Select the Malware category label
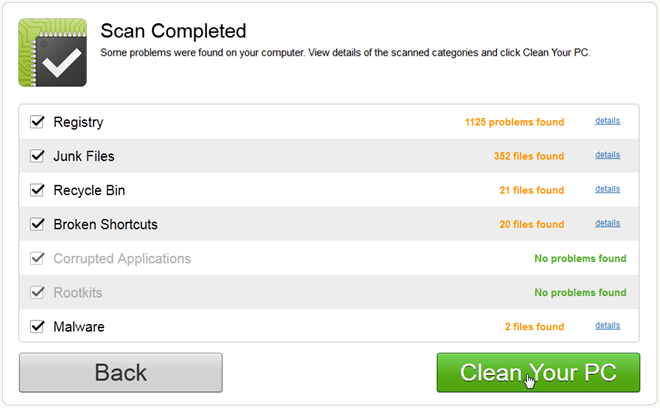Screen dimensions: 660x408 (x=79, y=326)
